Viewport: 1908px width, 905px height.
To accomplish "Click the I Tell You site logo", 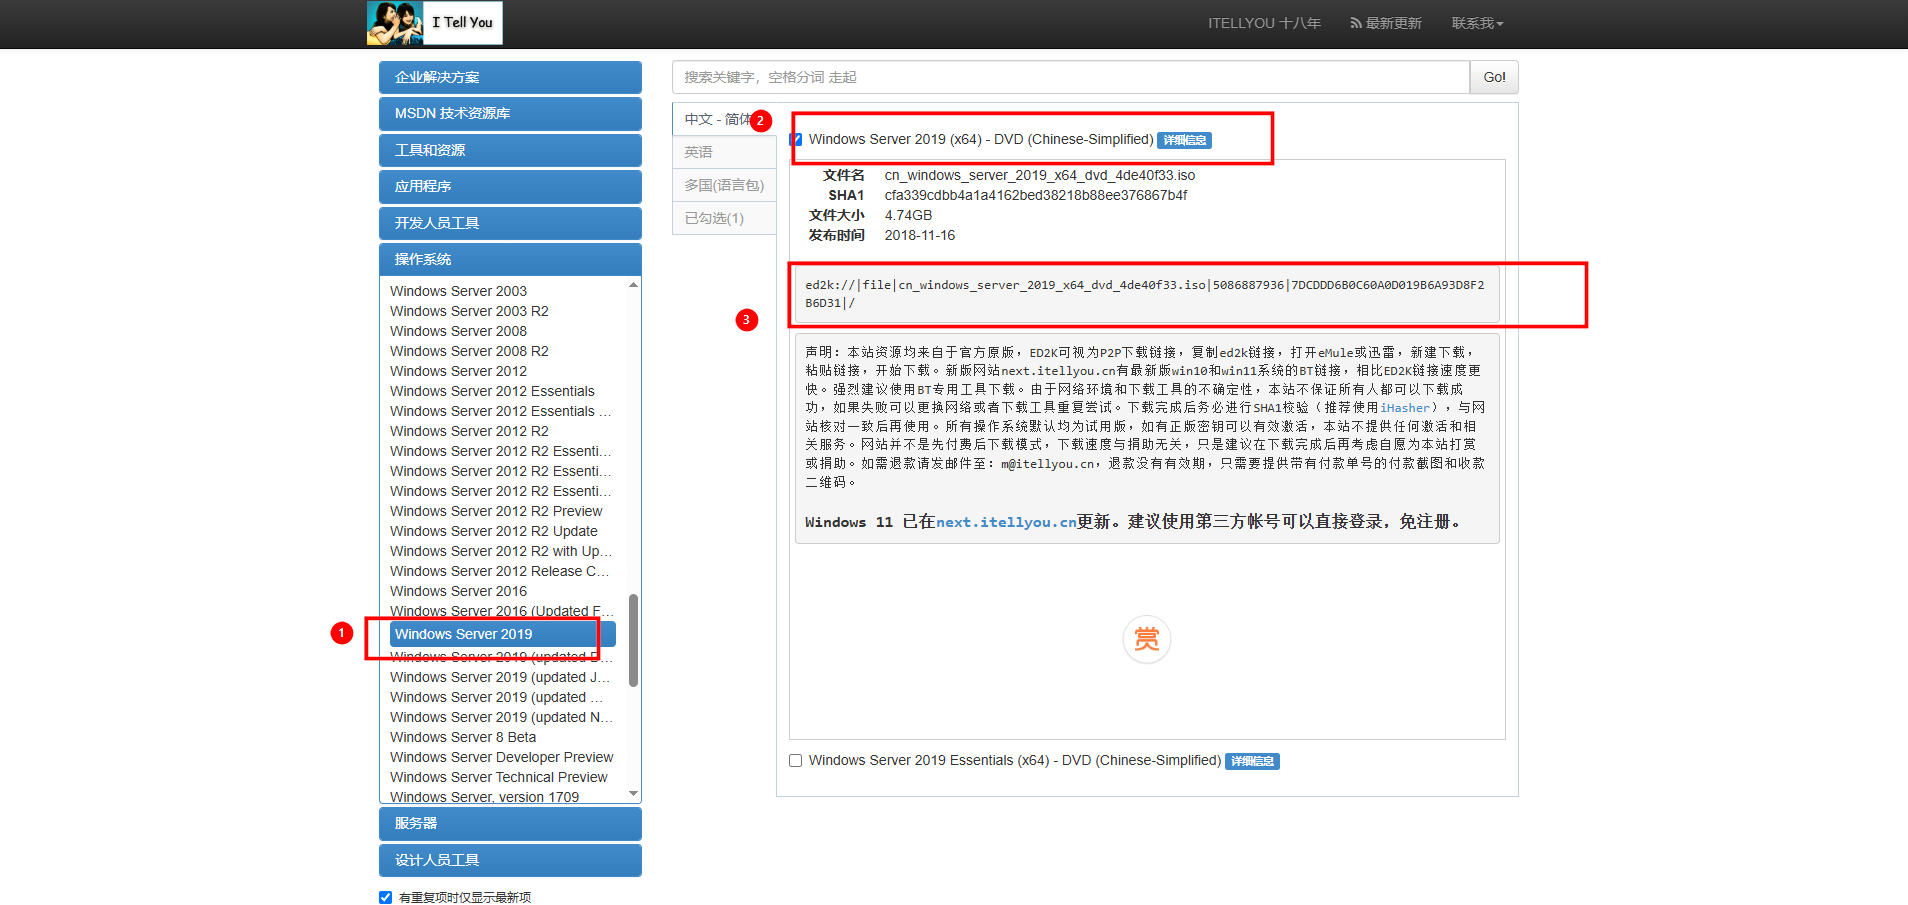I will [x=434, y=23].
